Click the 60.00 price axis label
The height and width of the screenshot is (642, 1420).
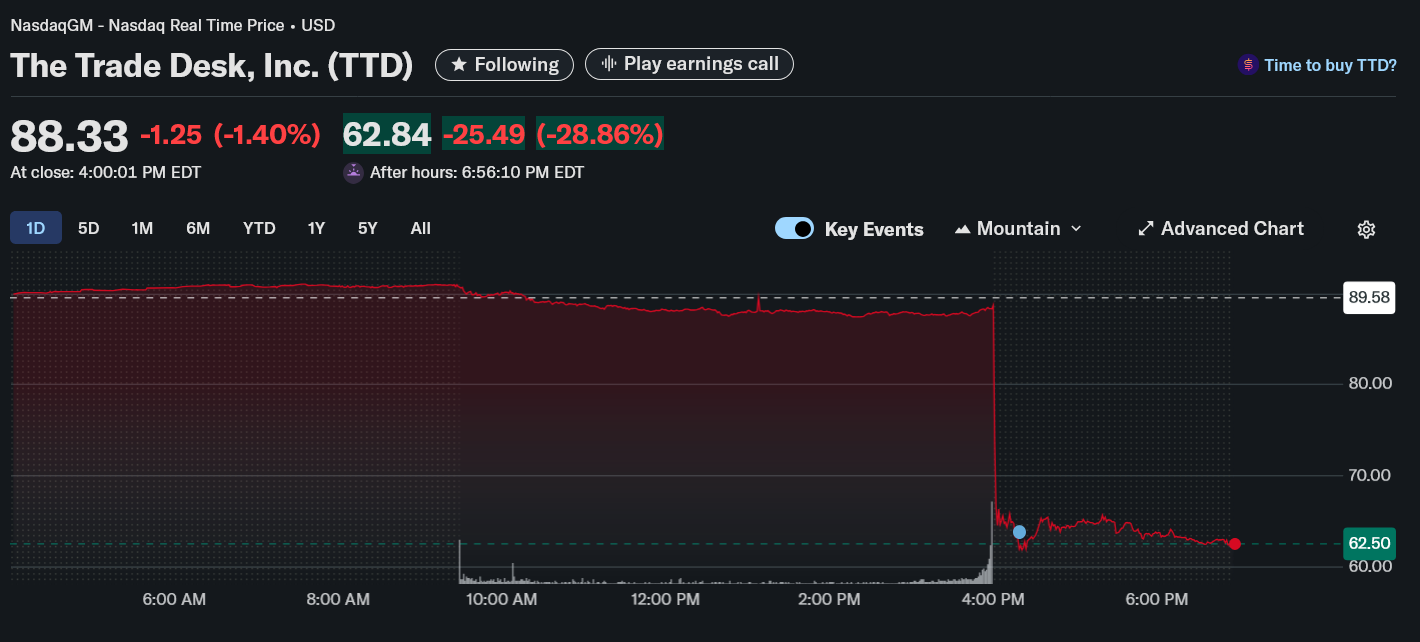[x=1369, y=567]
